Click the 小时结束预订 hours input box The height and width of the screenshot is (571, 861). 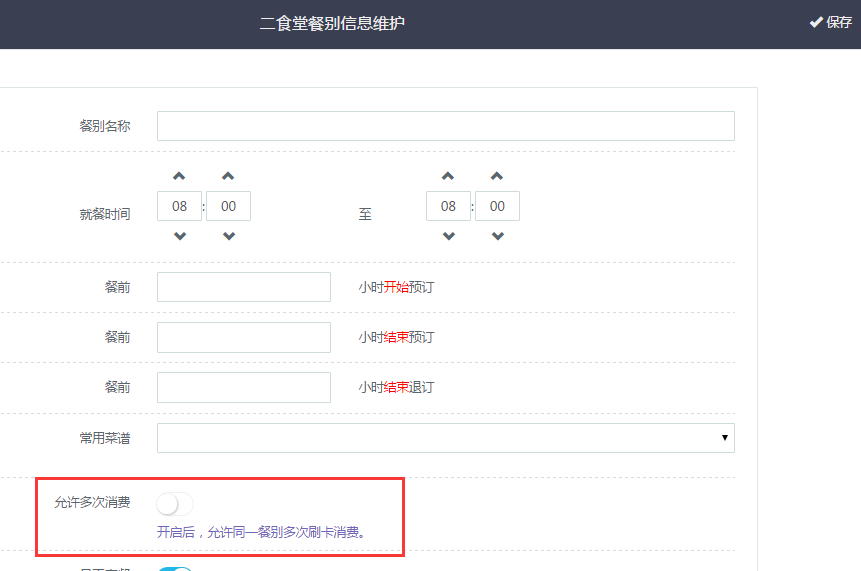pos(244,337)
